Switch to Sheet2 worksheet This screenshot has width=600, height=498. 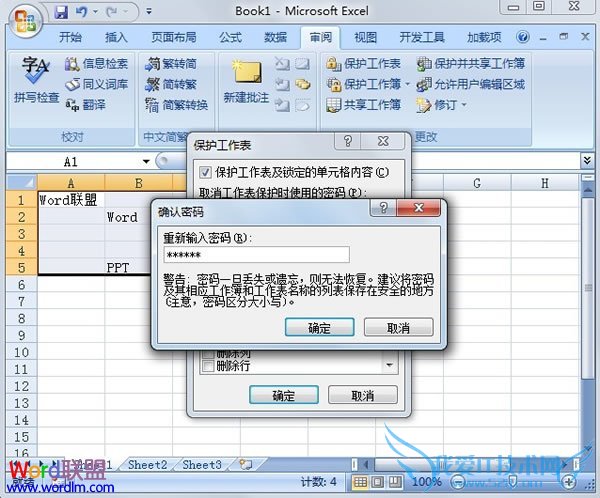coord(147,465)
